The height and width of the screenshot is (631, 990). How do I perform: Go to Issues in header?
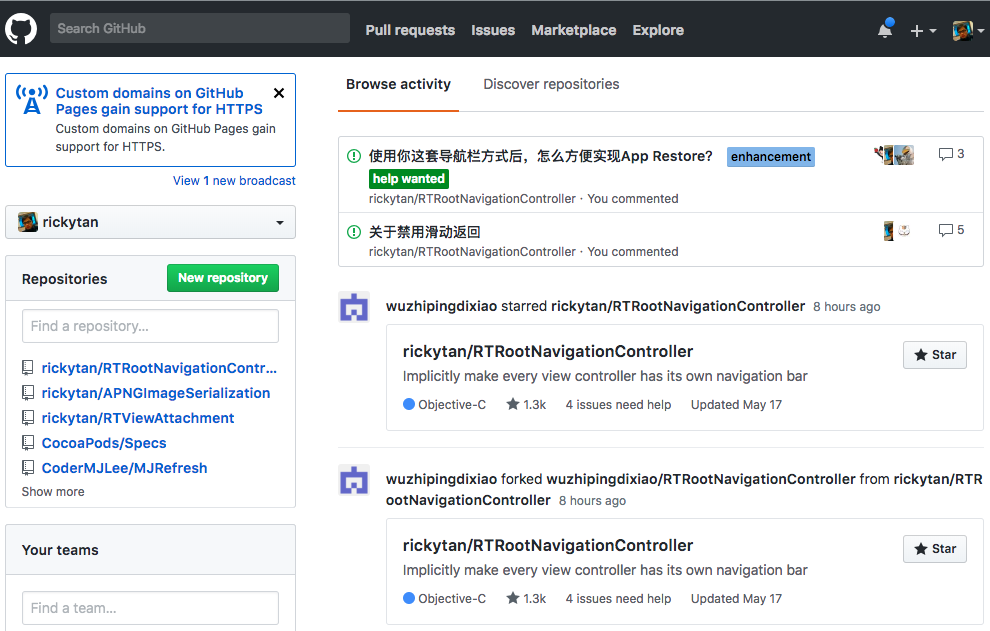coord(492,30)
